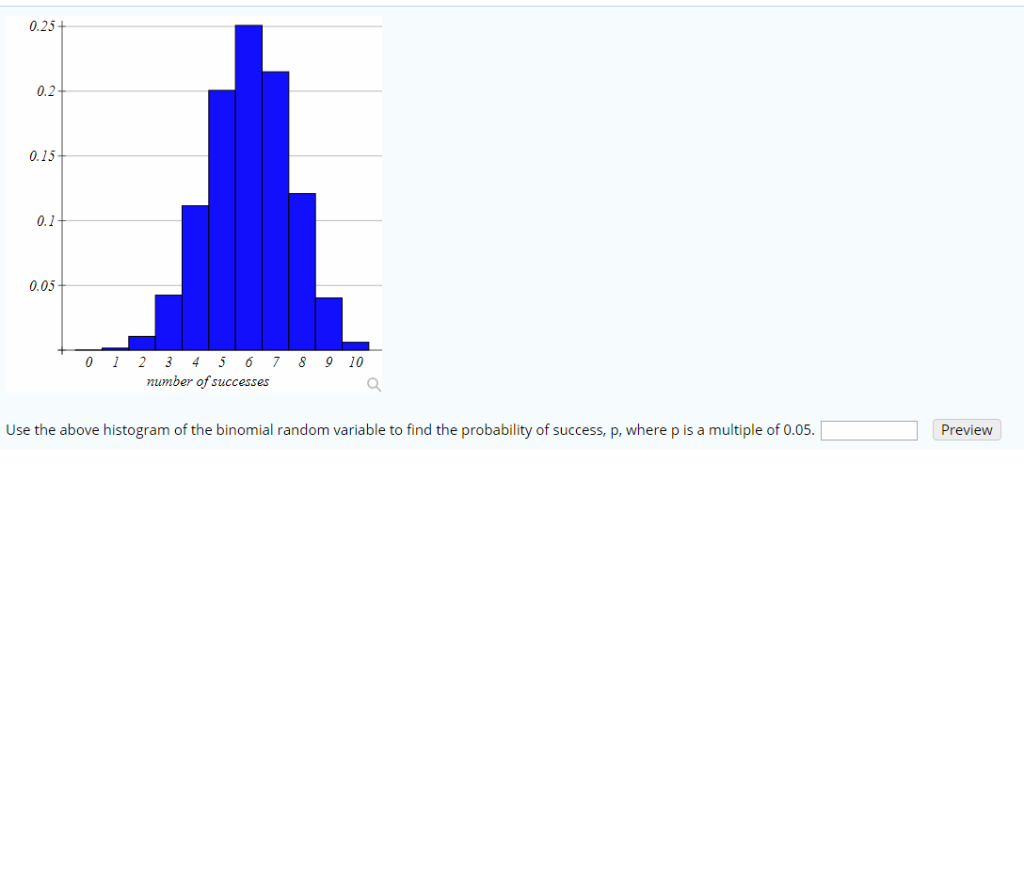Click the question text about probability of success

400,430
